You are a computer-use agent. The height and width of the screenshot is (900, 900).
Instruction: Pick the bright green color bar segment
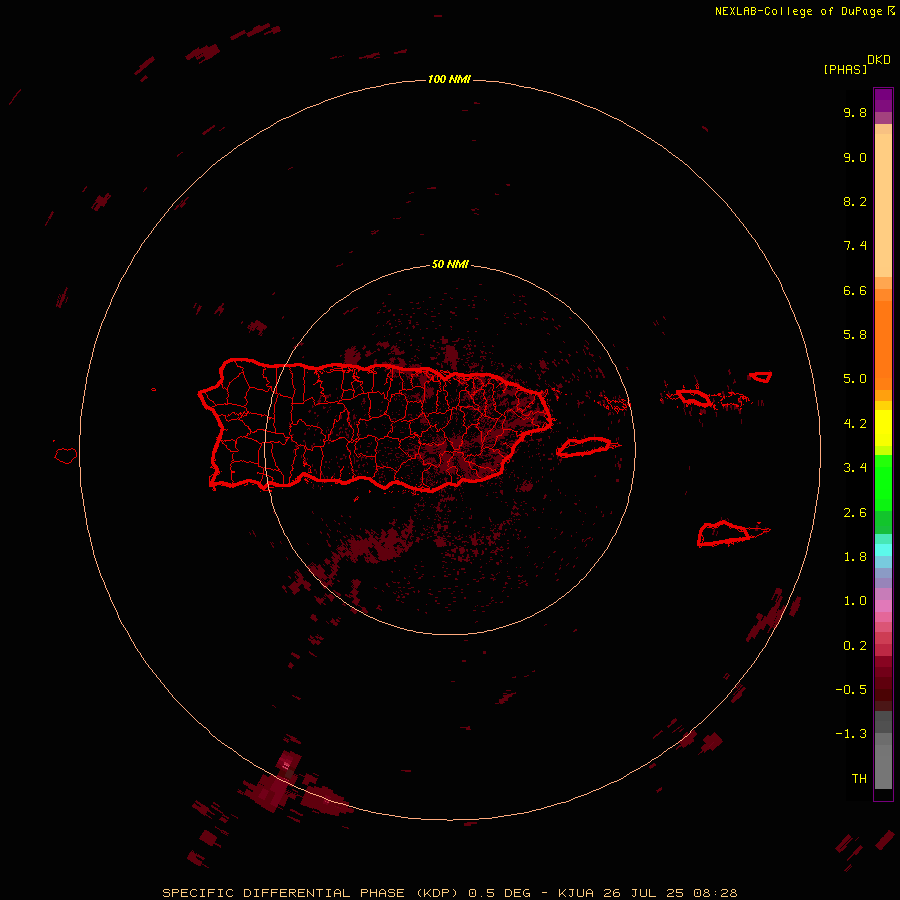883,483
